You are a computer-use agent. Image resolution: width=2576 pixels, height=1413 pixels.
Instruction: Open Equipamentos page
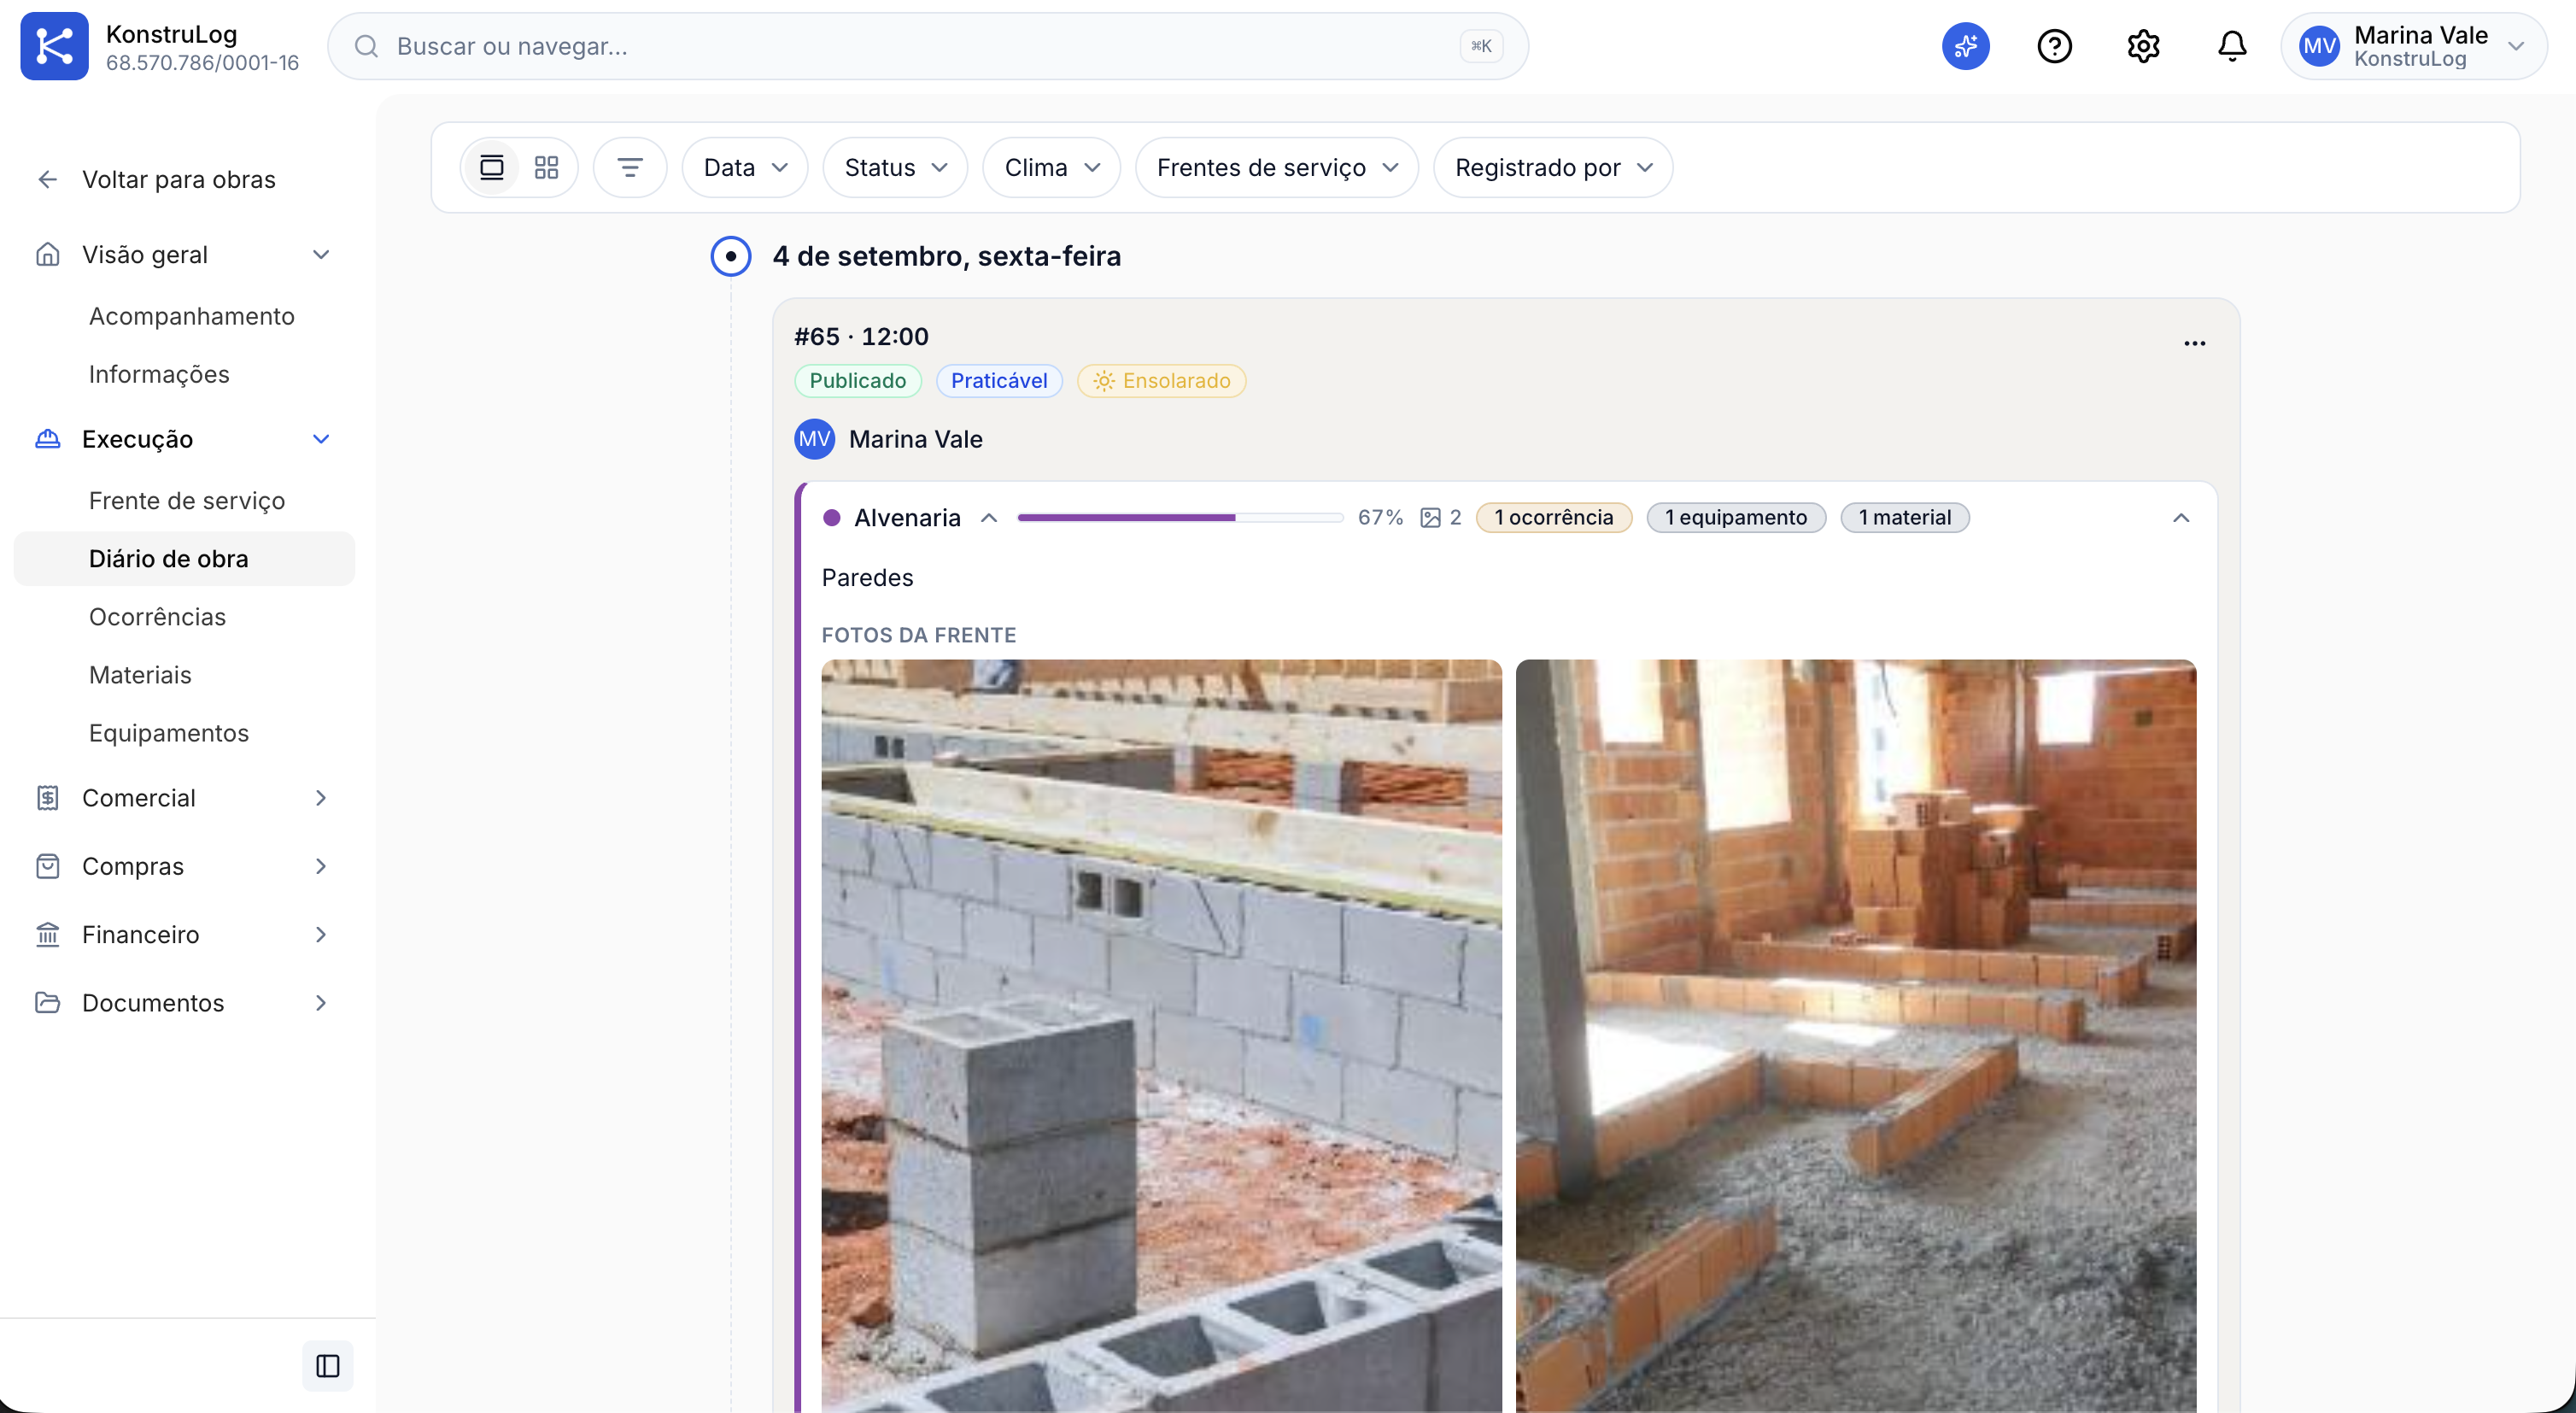tap(169, 732)
